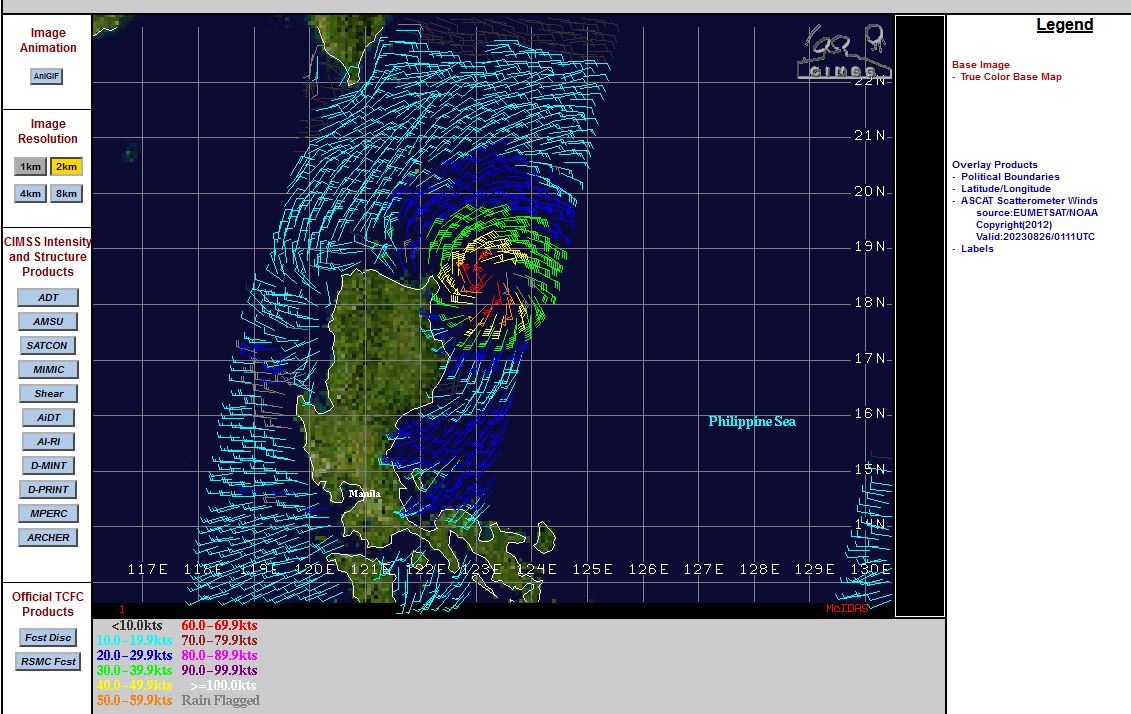Open the RSMC Fcst product
The image size is (1131, 714).
pyautogui.click(x=48, y=662)
